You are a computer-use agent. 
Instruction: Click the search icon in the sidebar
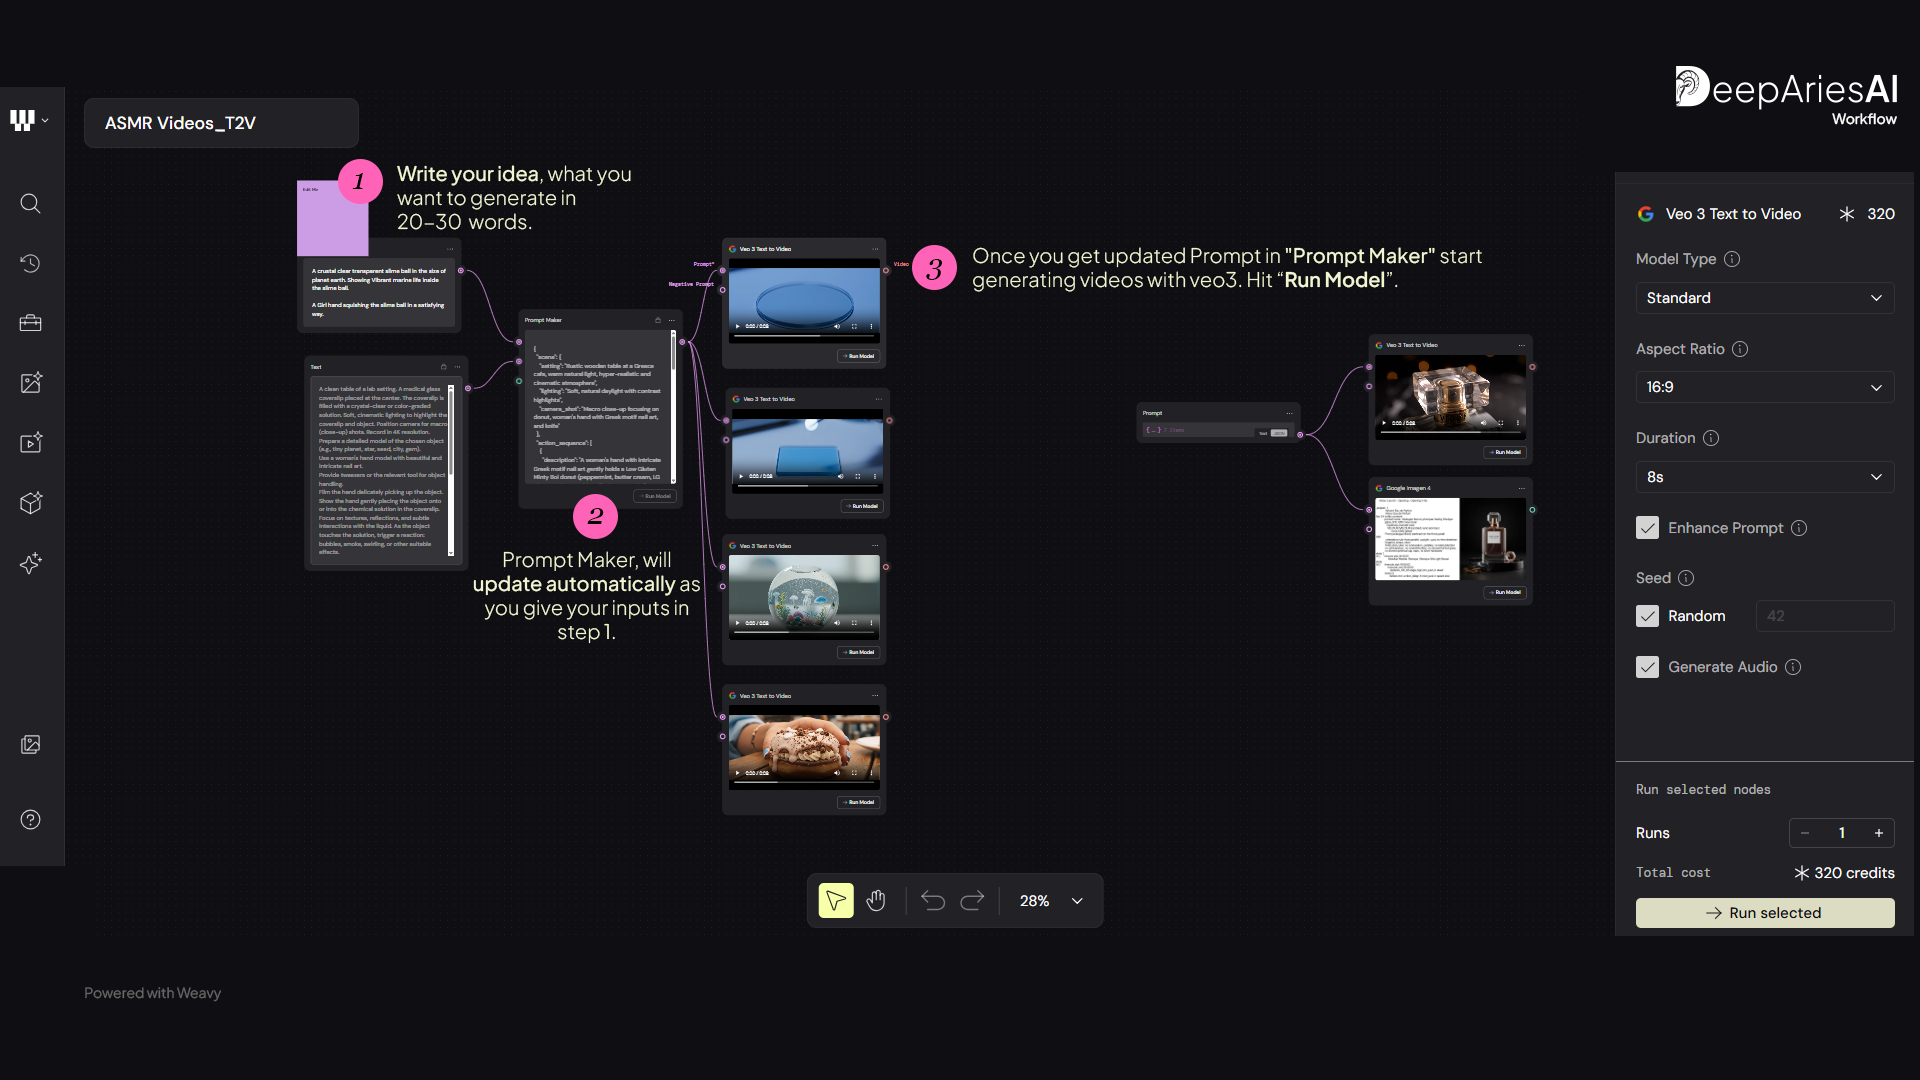[x=30, y=204]
